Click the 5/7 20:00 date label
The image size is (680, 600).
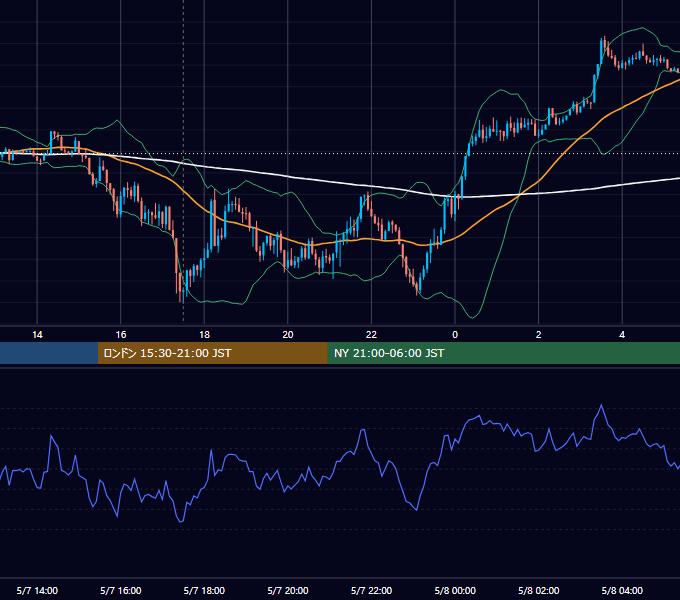point(288,591)
